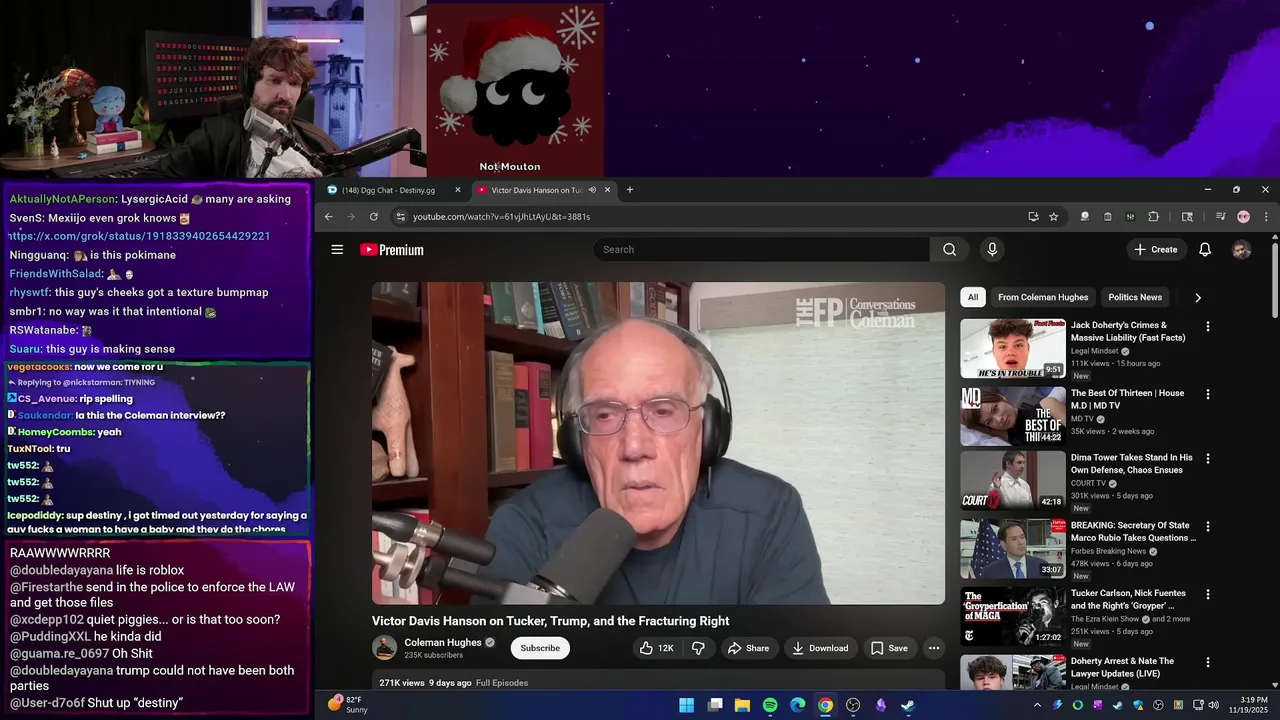This screenshot has height=720, width=1280.
Task: Save the video to a playlist
Action: point(889,648)
